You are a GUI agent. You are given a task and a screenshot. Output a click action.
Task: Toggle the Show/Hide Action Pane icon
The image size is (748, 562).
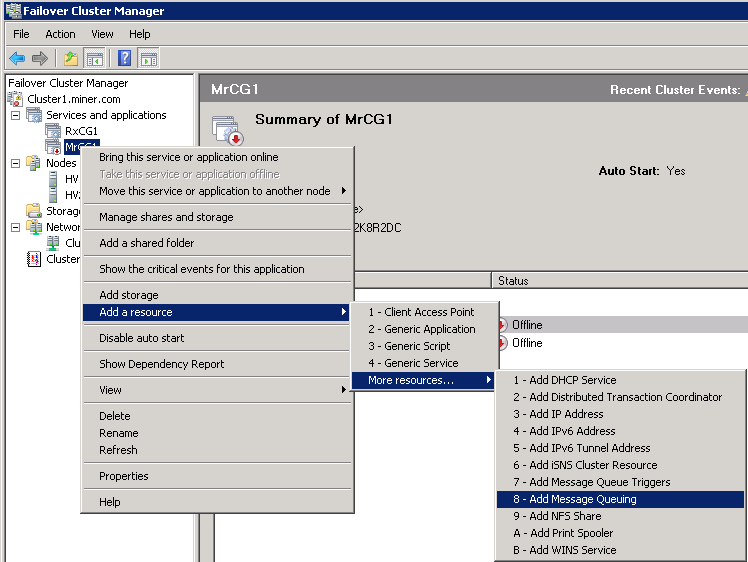pyautogui.click(x=148, y=58)
